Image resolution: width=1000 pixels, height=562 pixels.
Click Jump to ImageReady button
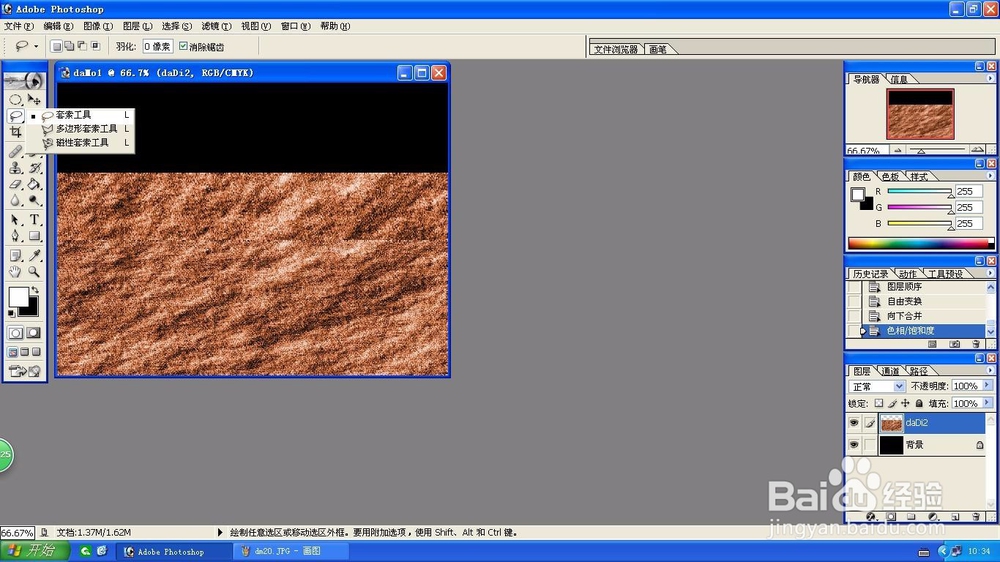24,371
